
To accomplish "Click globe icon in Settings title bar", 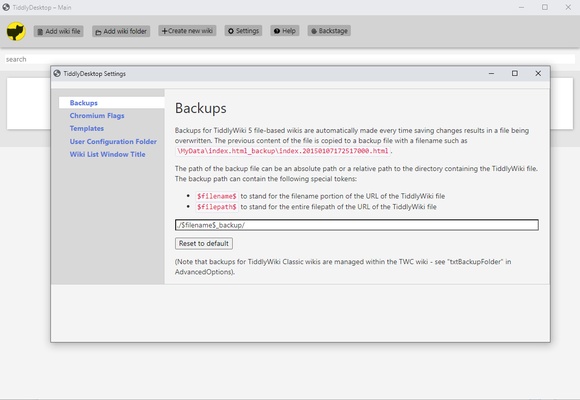I will 57,74.
